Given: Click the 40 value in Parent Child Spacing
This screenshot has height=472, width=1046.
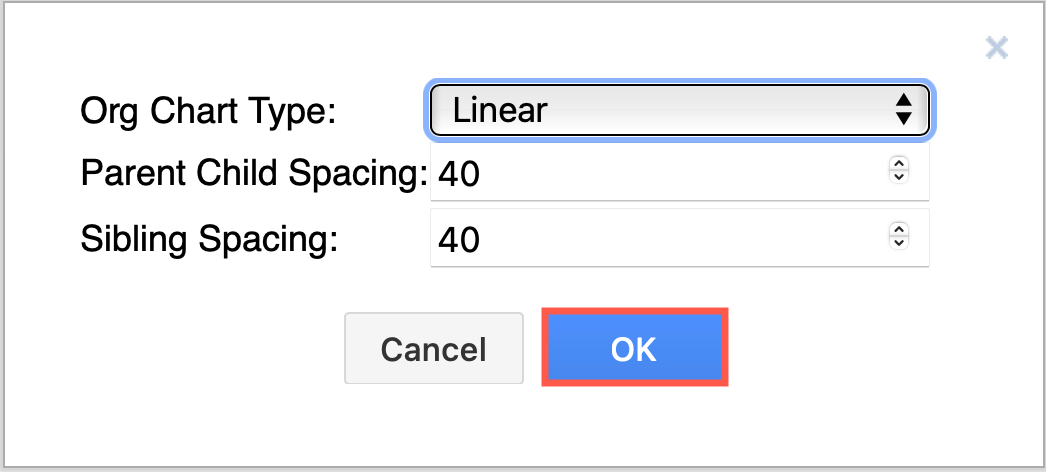Looking at the screenshot, I should pyautogui.click(x=460, y=175).
